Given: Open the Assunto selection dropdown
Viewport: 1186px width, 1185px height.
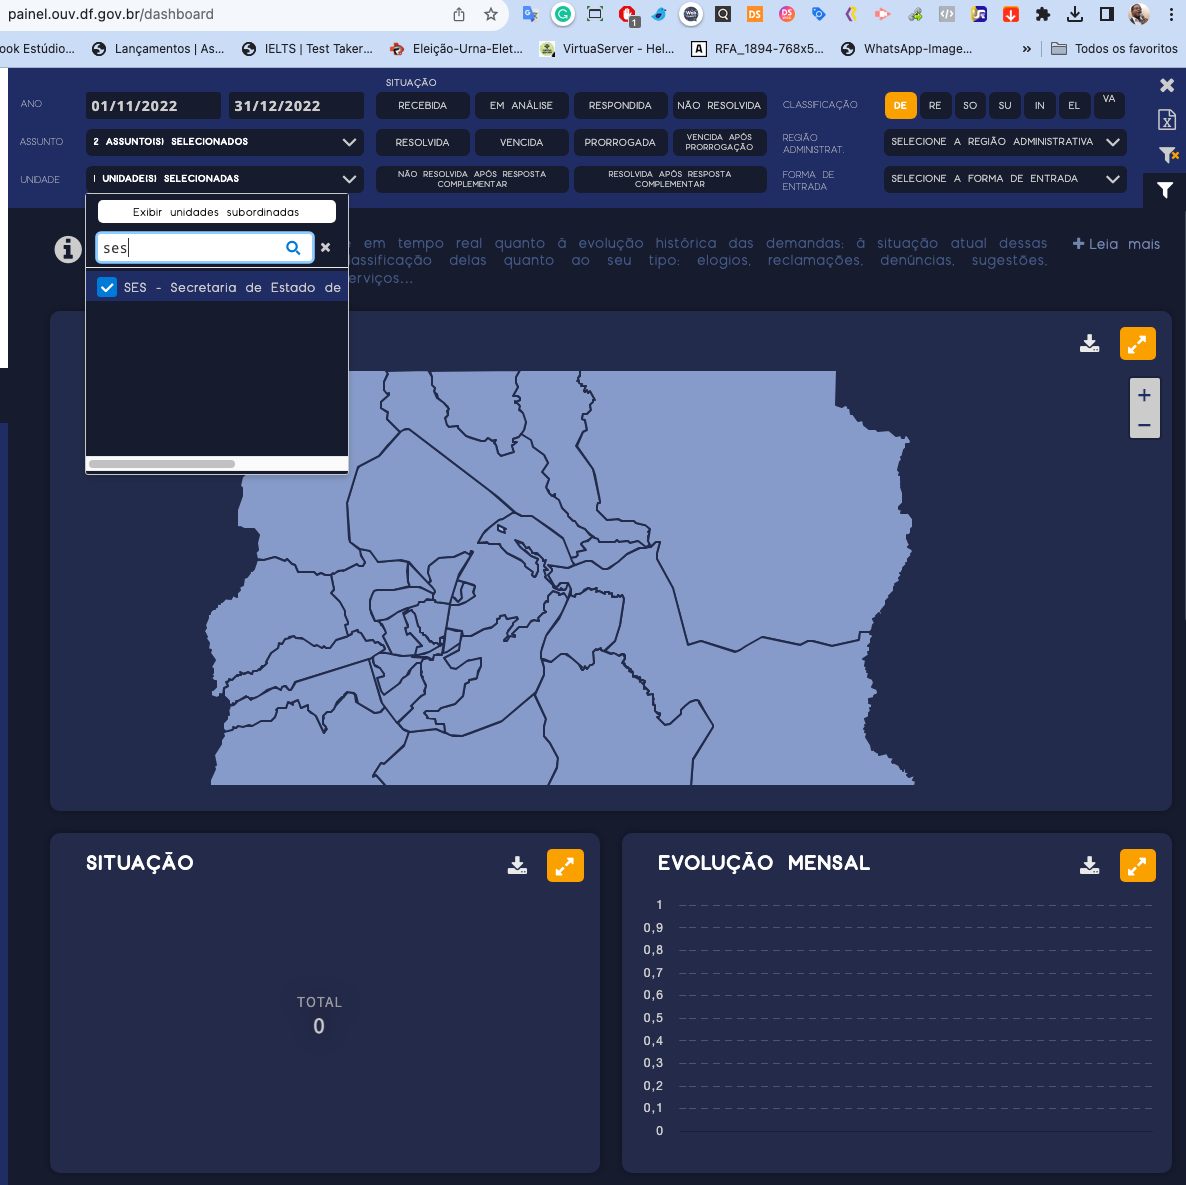Looking at the screenshot, I should [223, 142].
